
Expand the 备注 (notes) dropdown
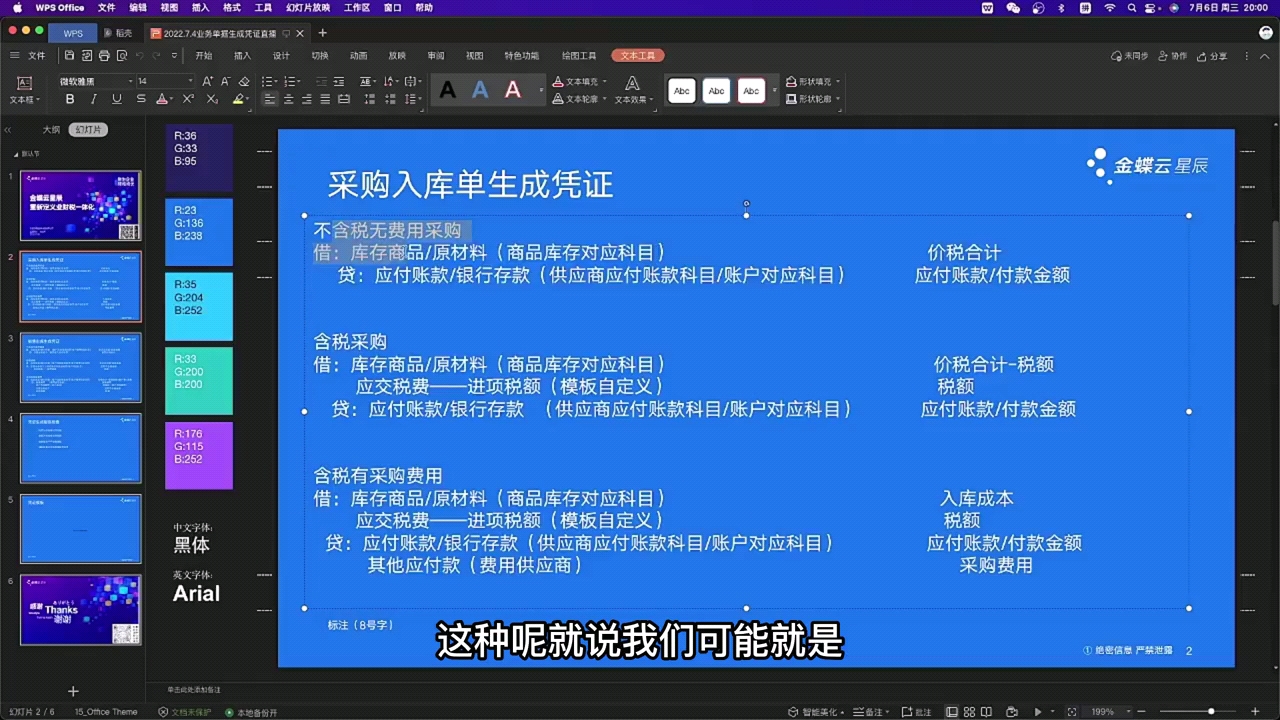click(888, 712)
